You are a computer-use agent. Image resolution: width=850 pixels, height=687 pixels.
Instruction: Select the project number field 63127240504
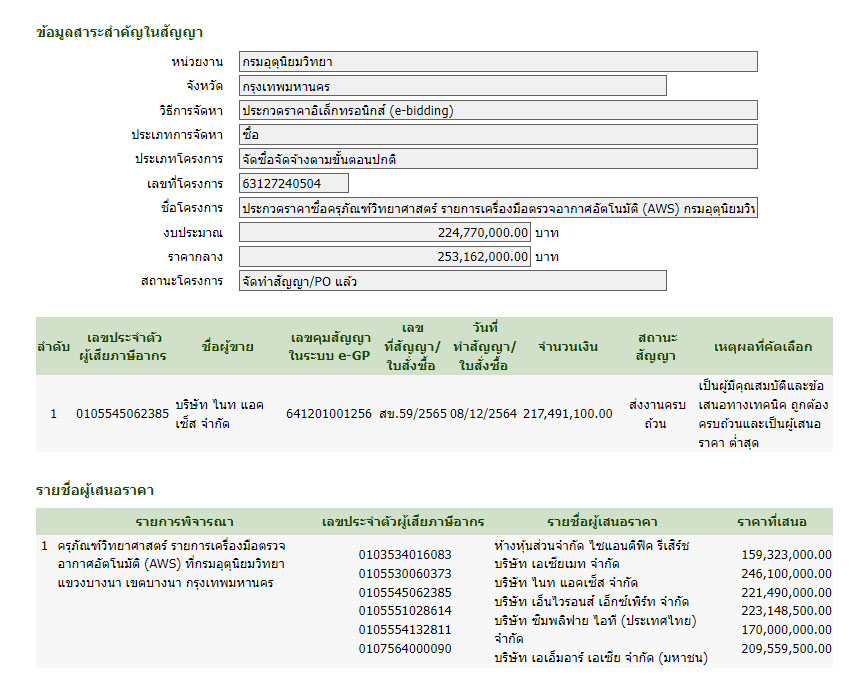click(x=294, y=183)
